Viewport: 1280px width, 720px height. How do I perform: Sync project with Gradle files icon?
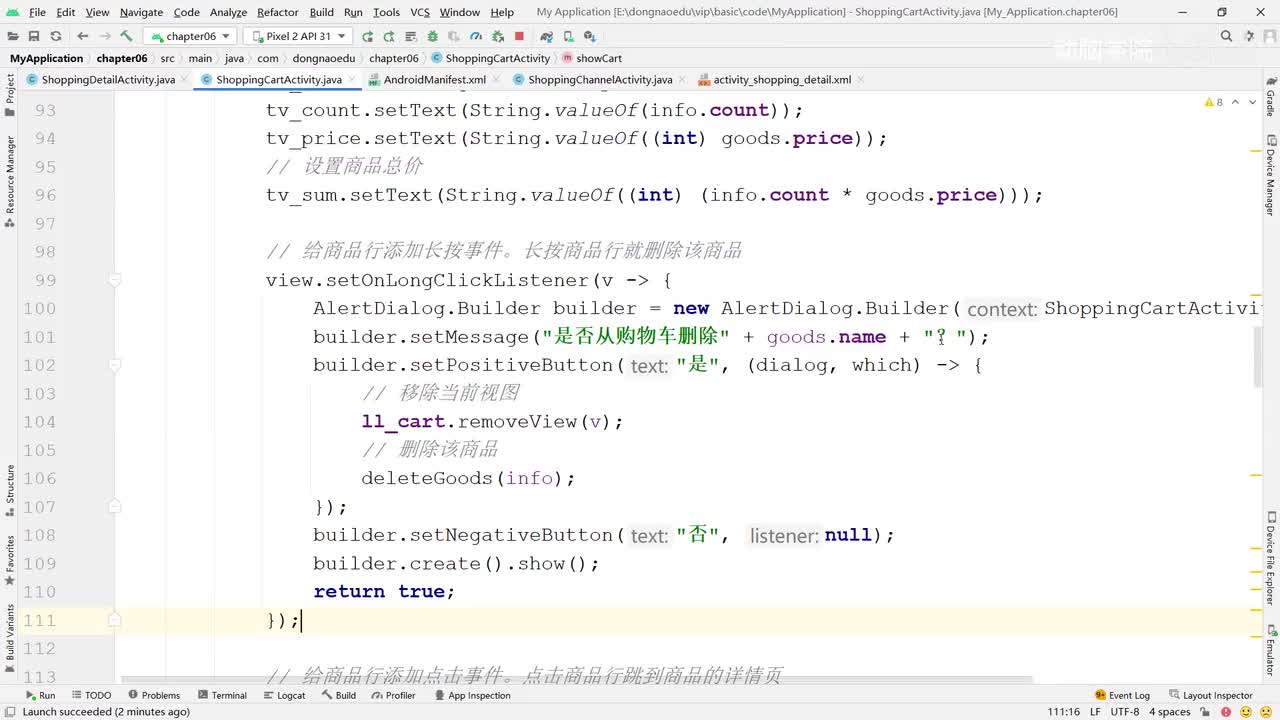pyautogui.click(x=546, y=36)
